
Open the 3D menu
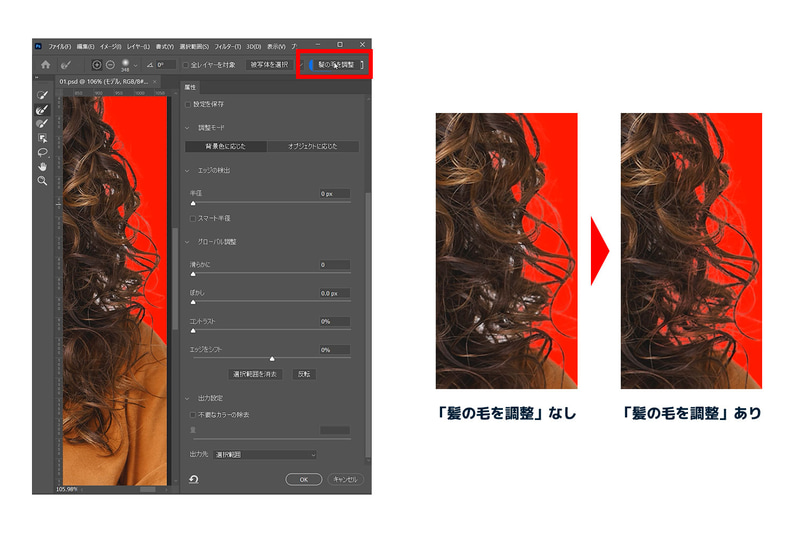coord(254,46)
